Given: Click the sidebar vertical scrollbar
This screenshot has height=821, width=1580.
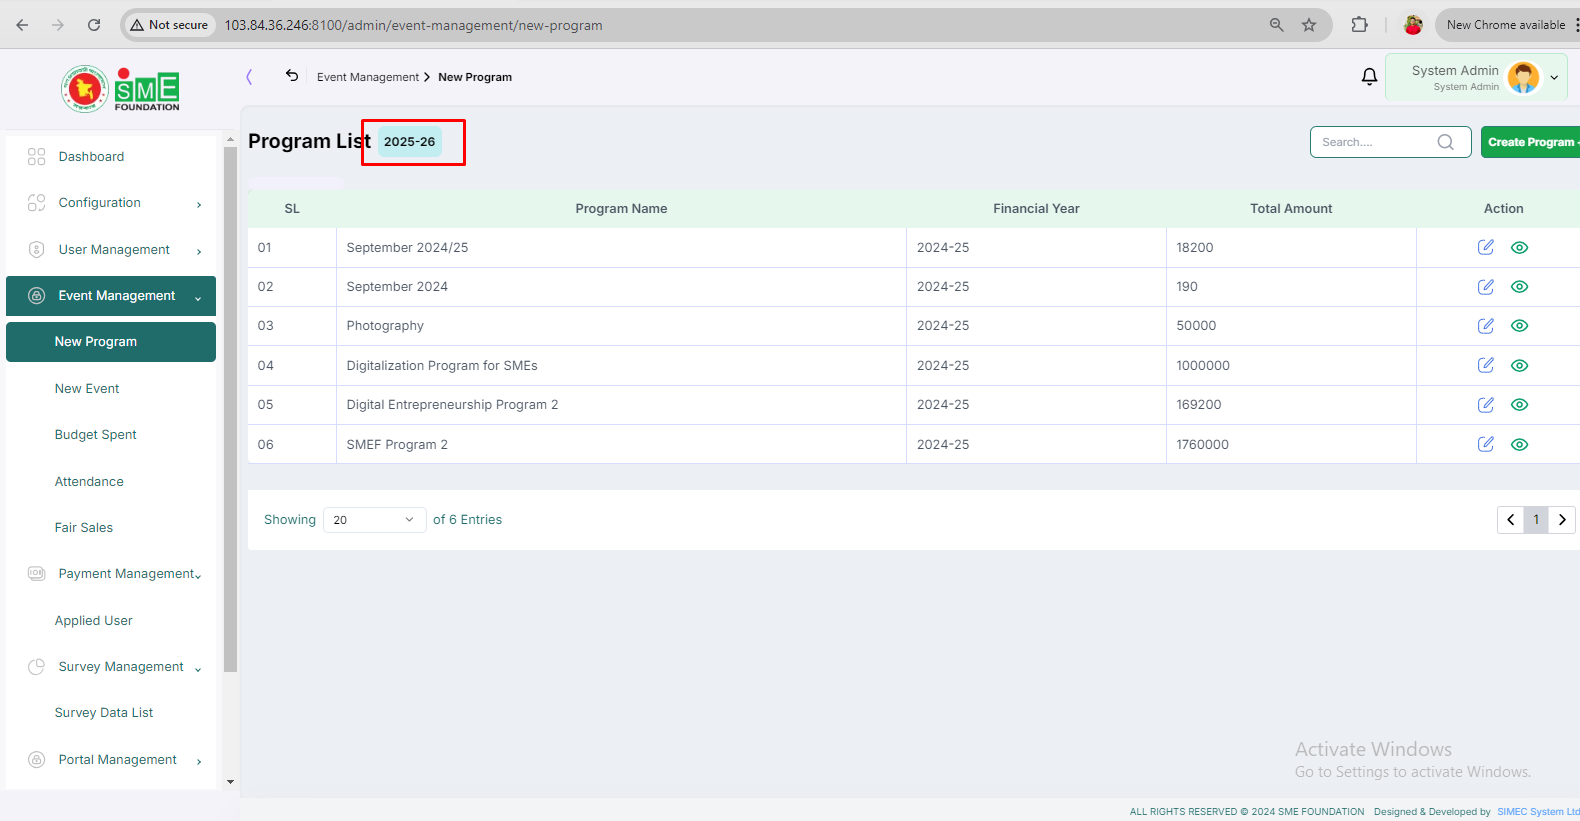Looking at the screenshot, I should pos(231,410).
